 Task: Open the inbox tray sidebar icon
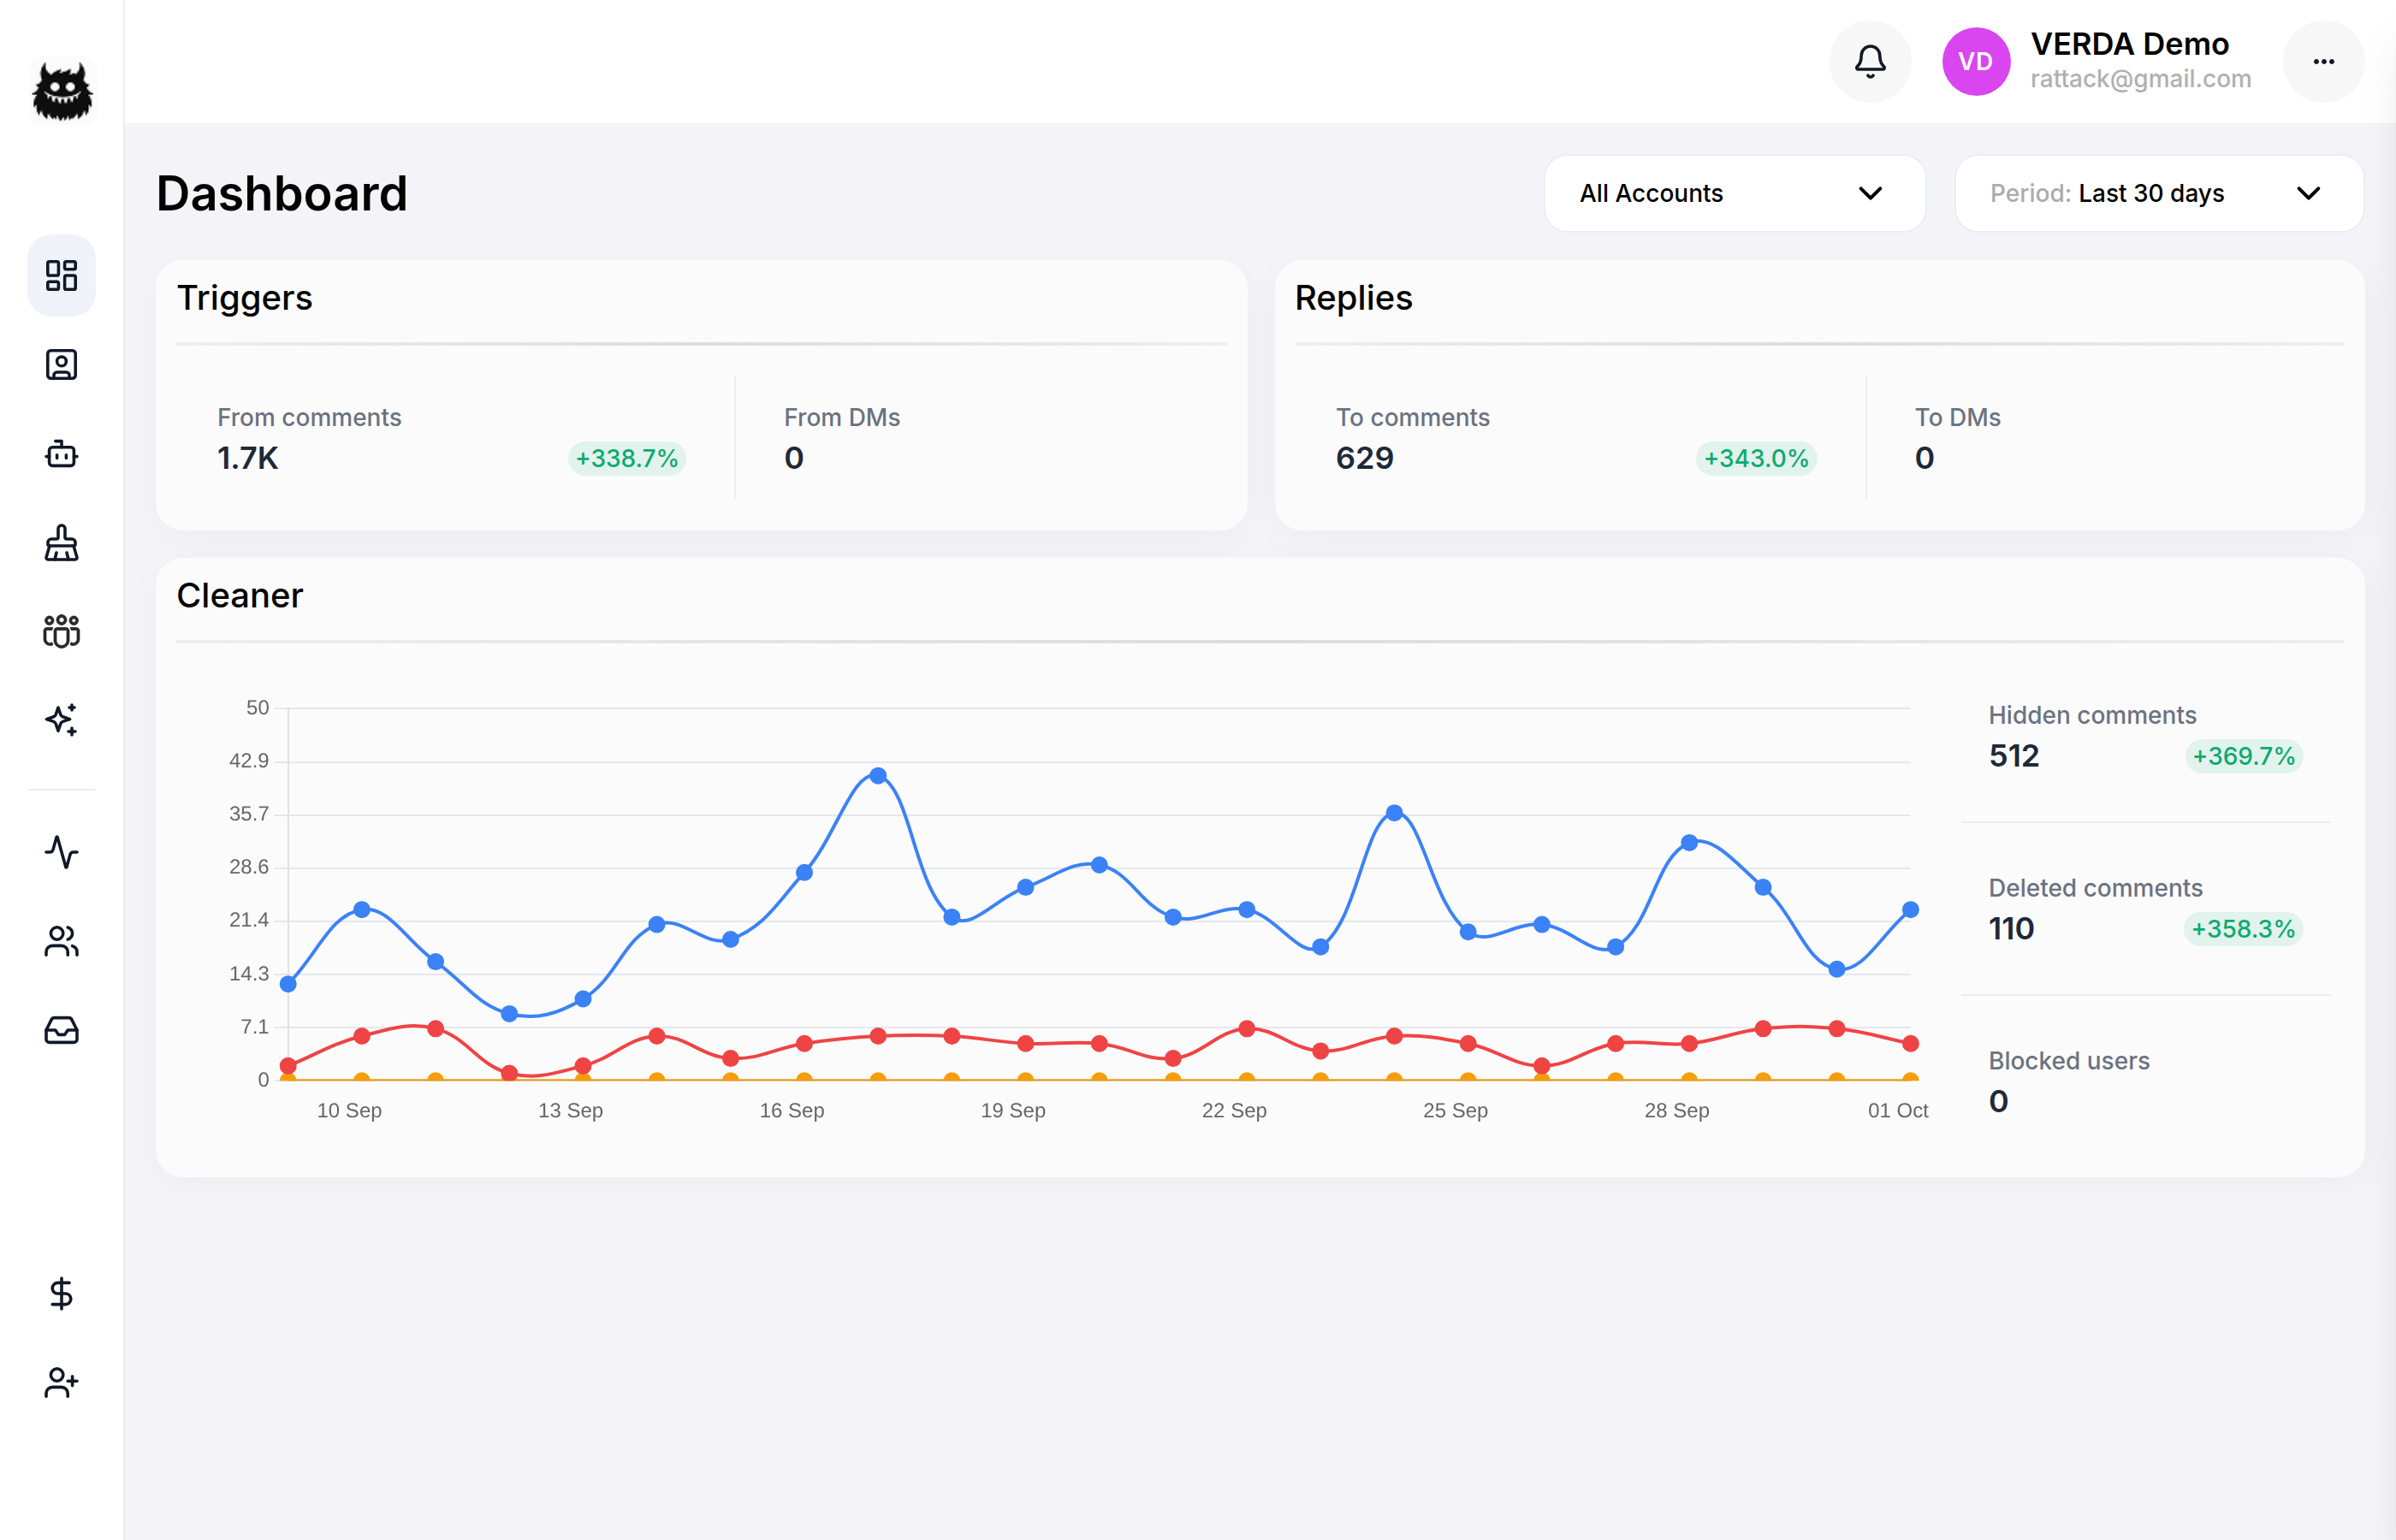coord(62,1030)
